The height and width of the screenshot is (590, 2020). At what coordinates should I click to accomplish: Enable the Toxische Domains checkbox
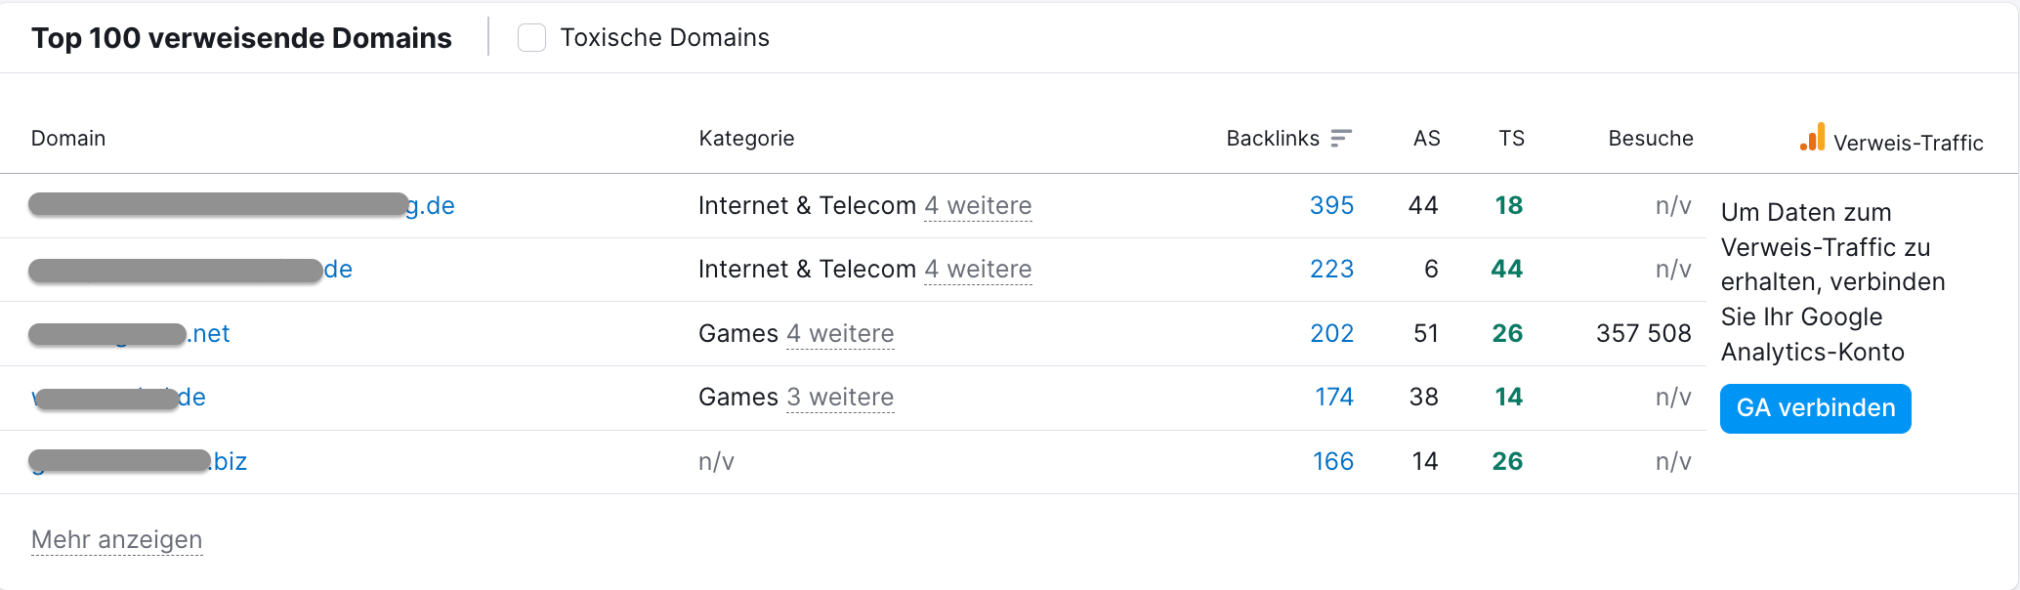click(530, 37)
